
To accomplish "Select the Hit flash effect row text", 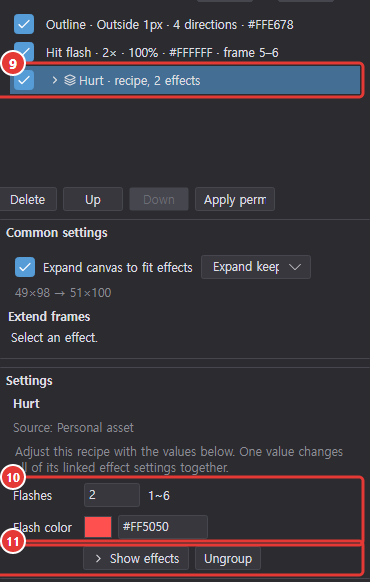I will [162, 53].
